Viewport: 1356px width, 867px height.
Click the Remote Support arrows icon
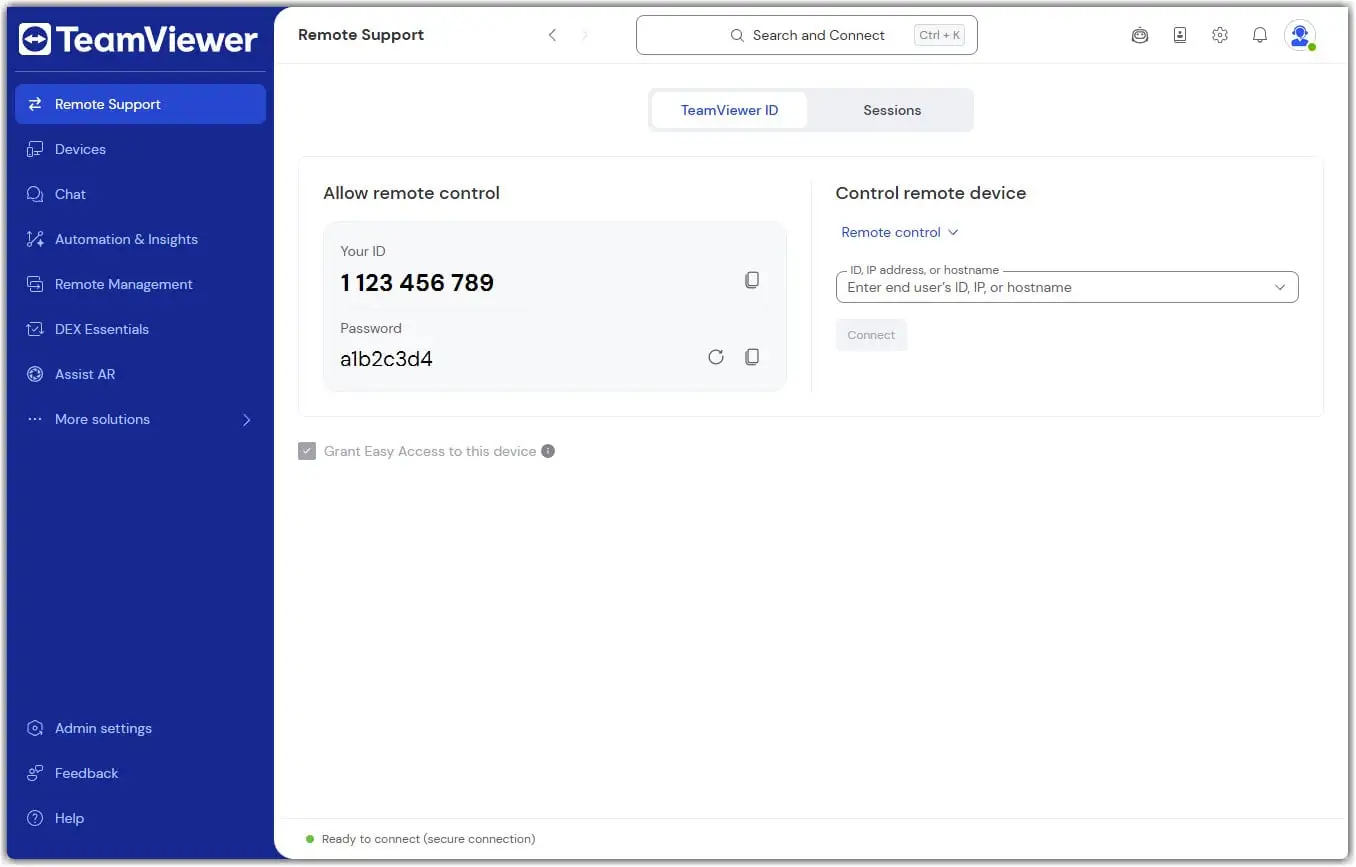tap(35, 104)
